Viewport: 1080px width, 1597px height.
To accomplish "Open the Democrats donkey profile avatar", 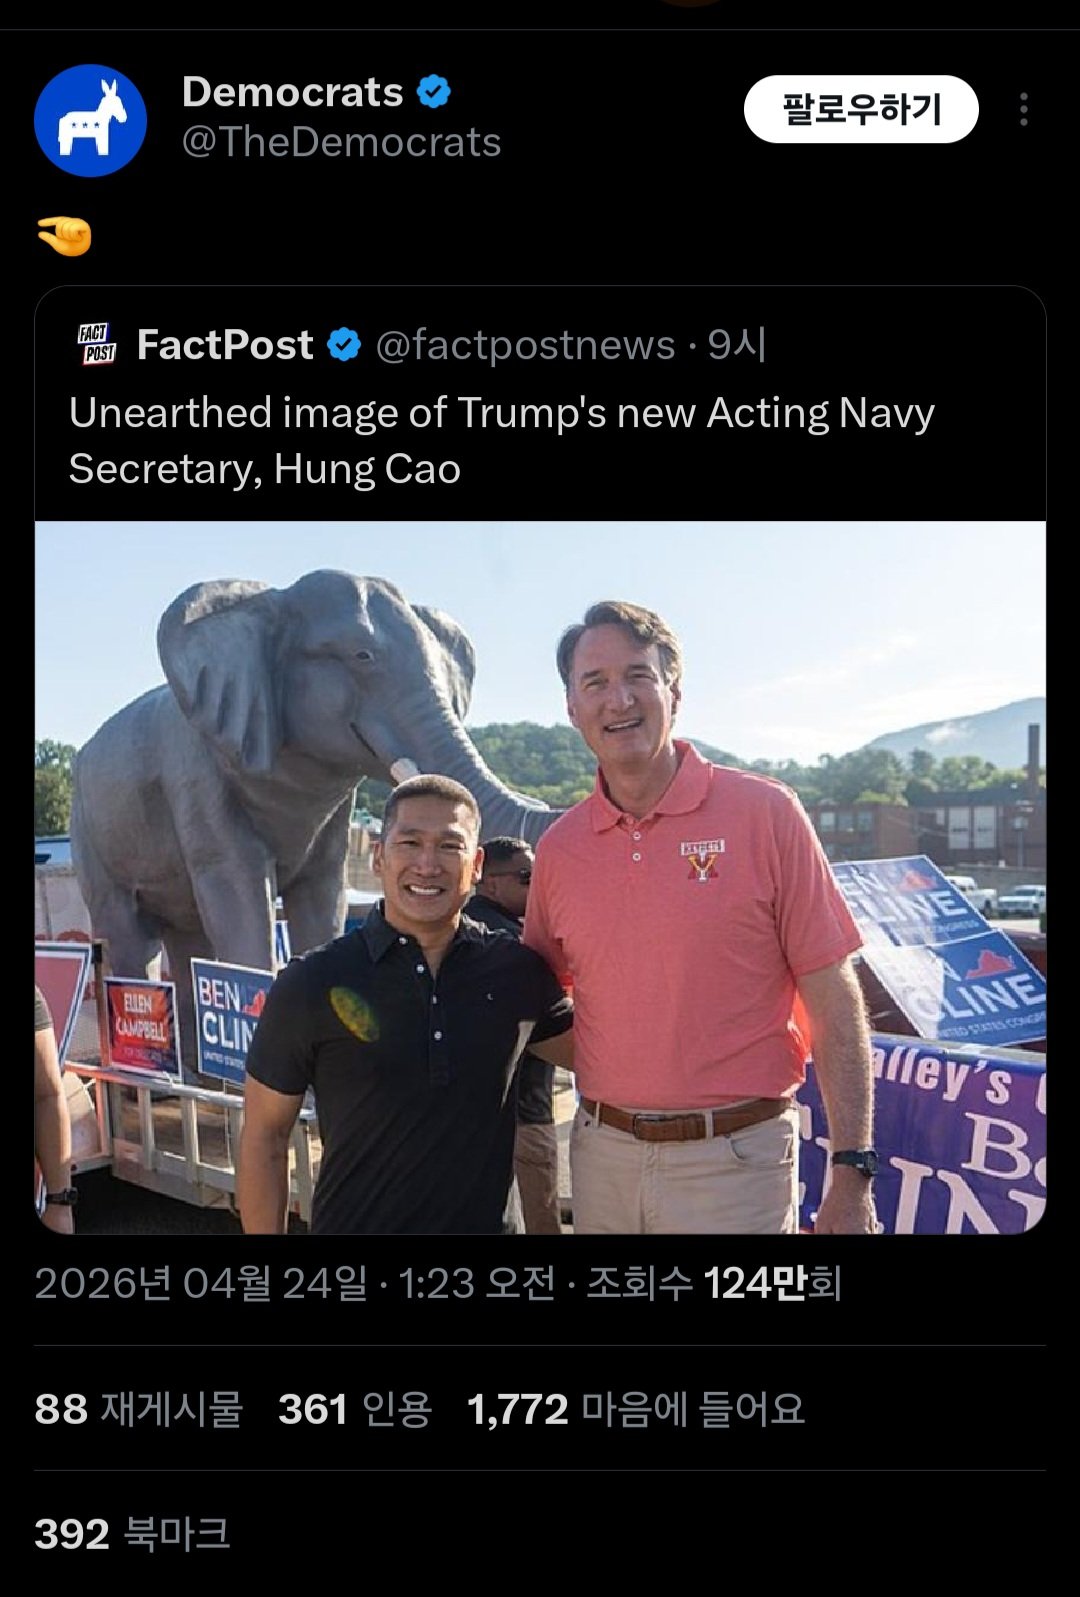I will 90,120.
